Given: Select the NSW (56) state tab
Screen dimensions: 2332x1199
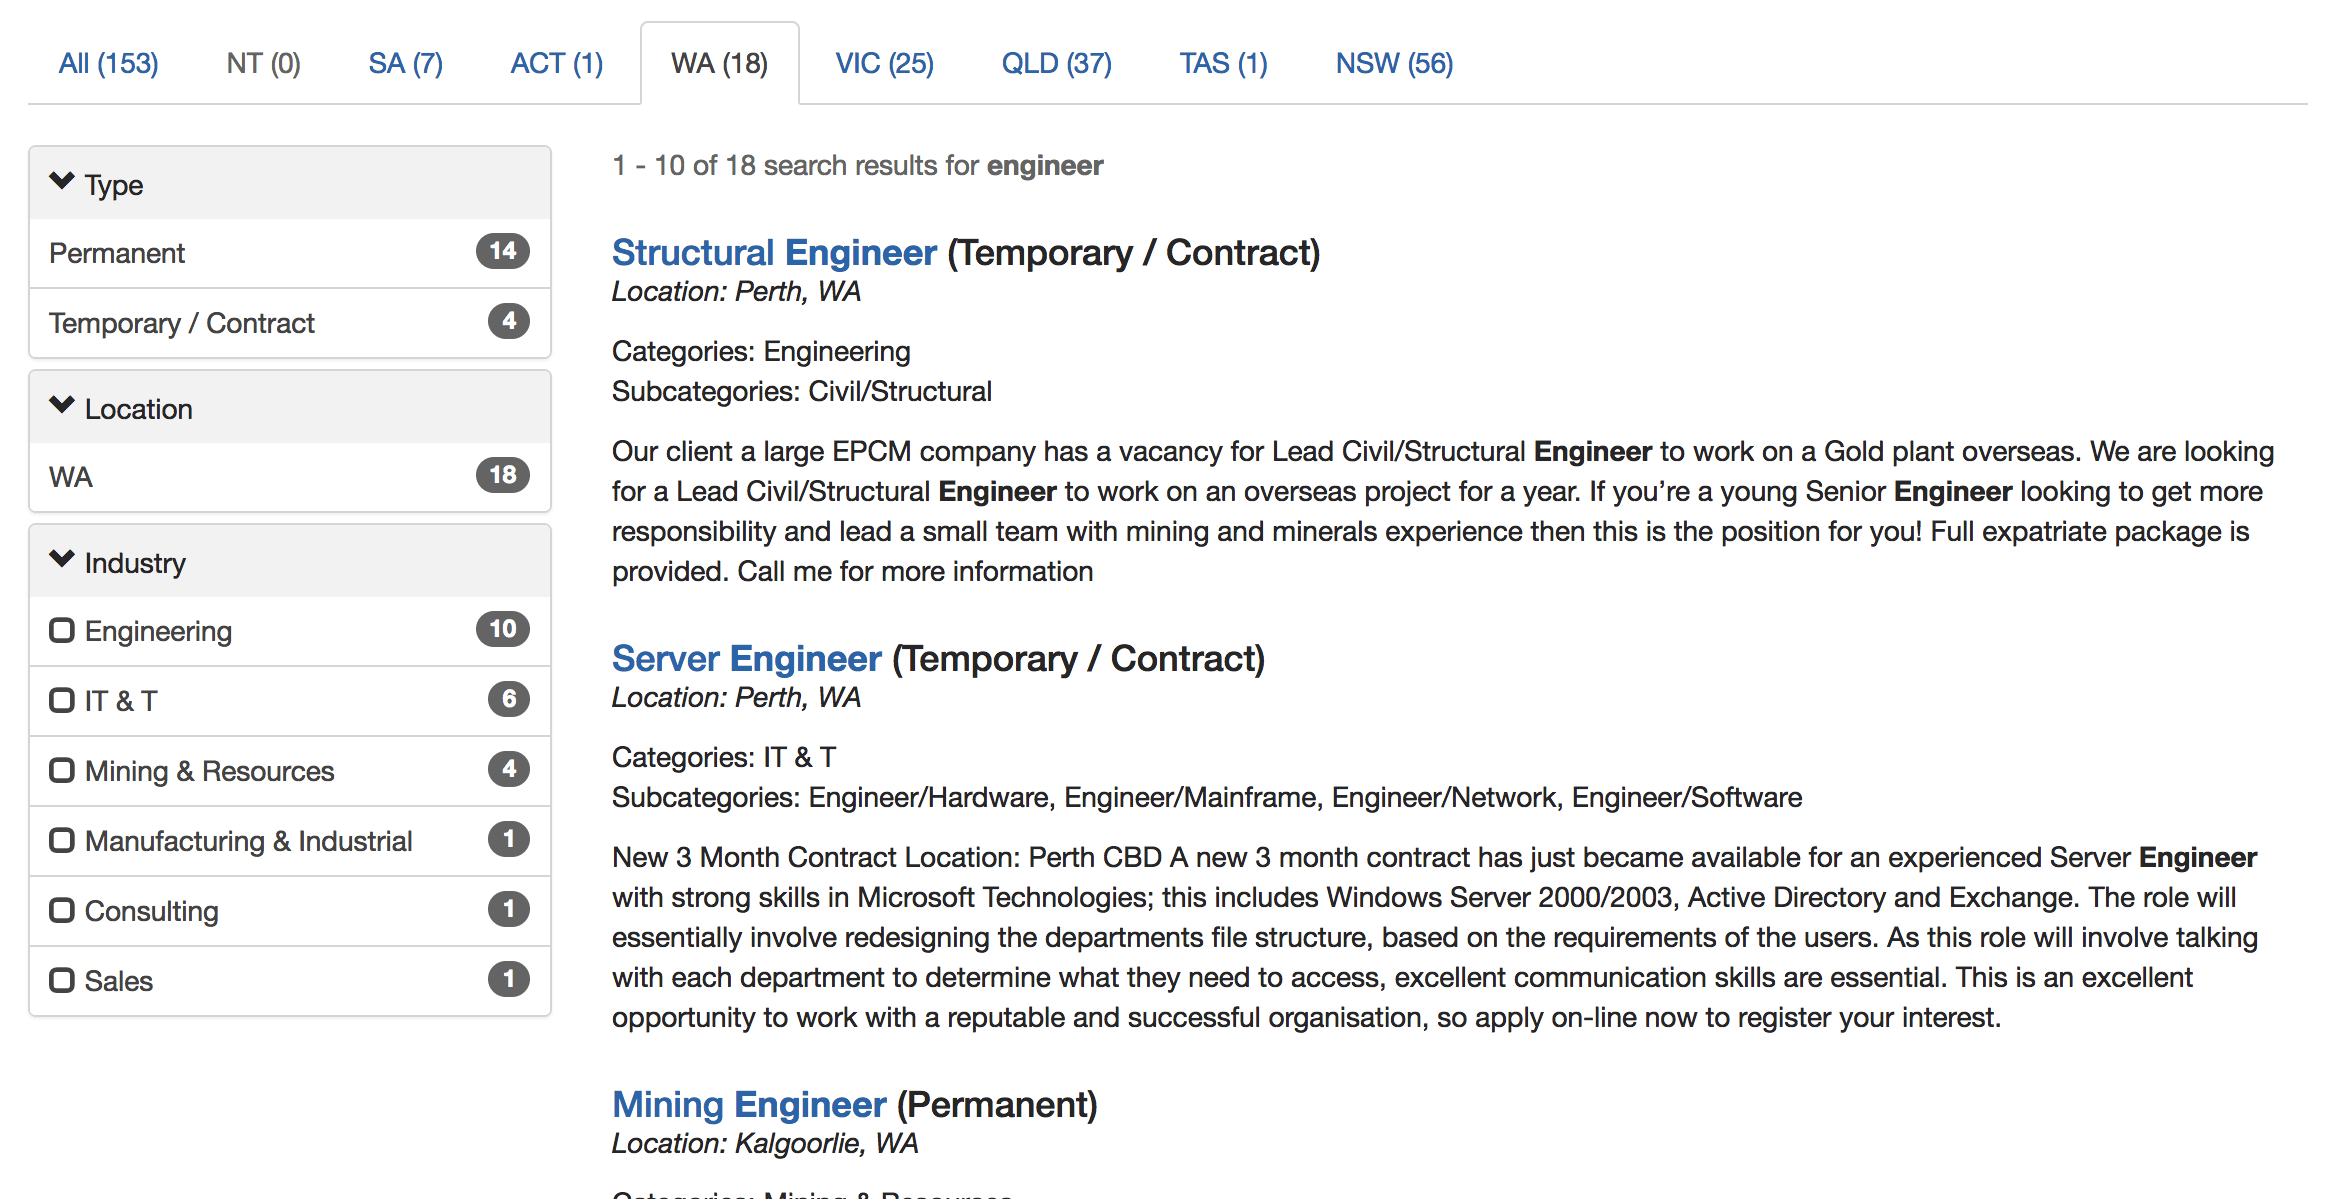Looking at the screenshot, I should pos(1390,61).
